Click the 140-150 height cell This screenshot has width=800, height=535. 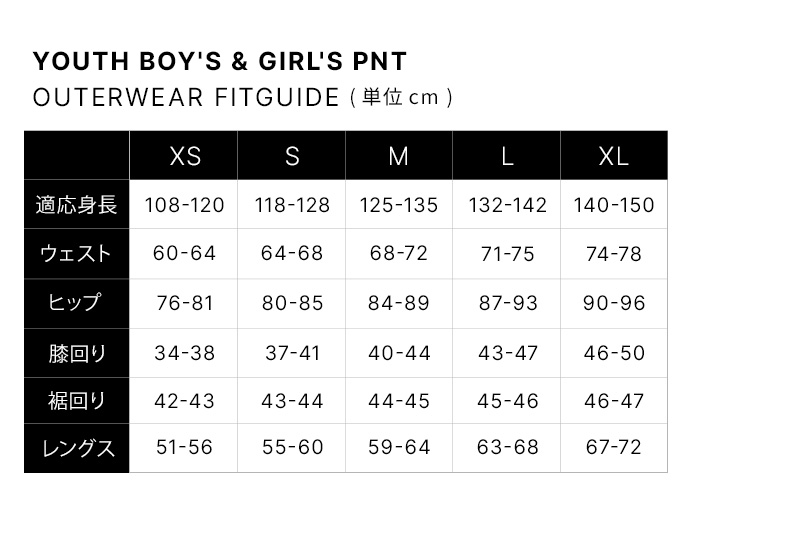point(614,205)
